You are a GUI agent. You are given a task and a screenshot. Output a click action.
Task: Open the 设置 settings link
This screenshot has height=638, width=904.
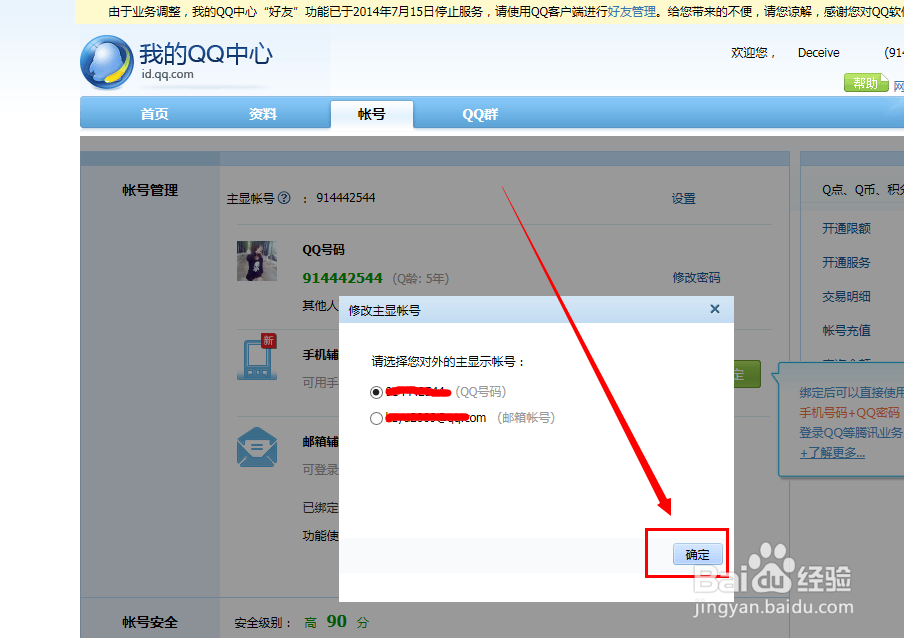(684, 198)
